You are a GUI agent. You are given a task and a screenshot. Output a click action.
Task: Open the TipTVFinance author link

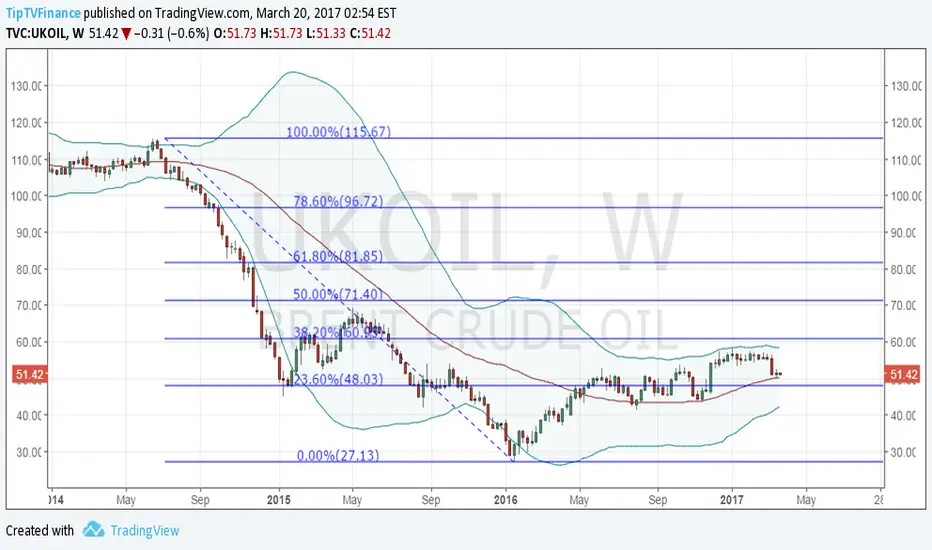(x=43, y=13)
